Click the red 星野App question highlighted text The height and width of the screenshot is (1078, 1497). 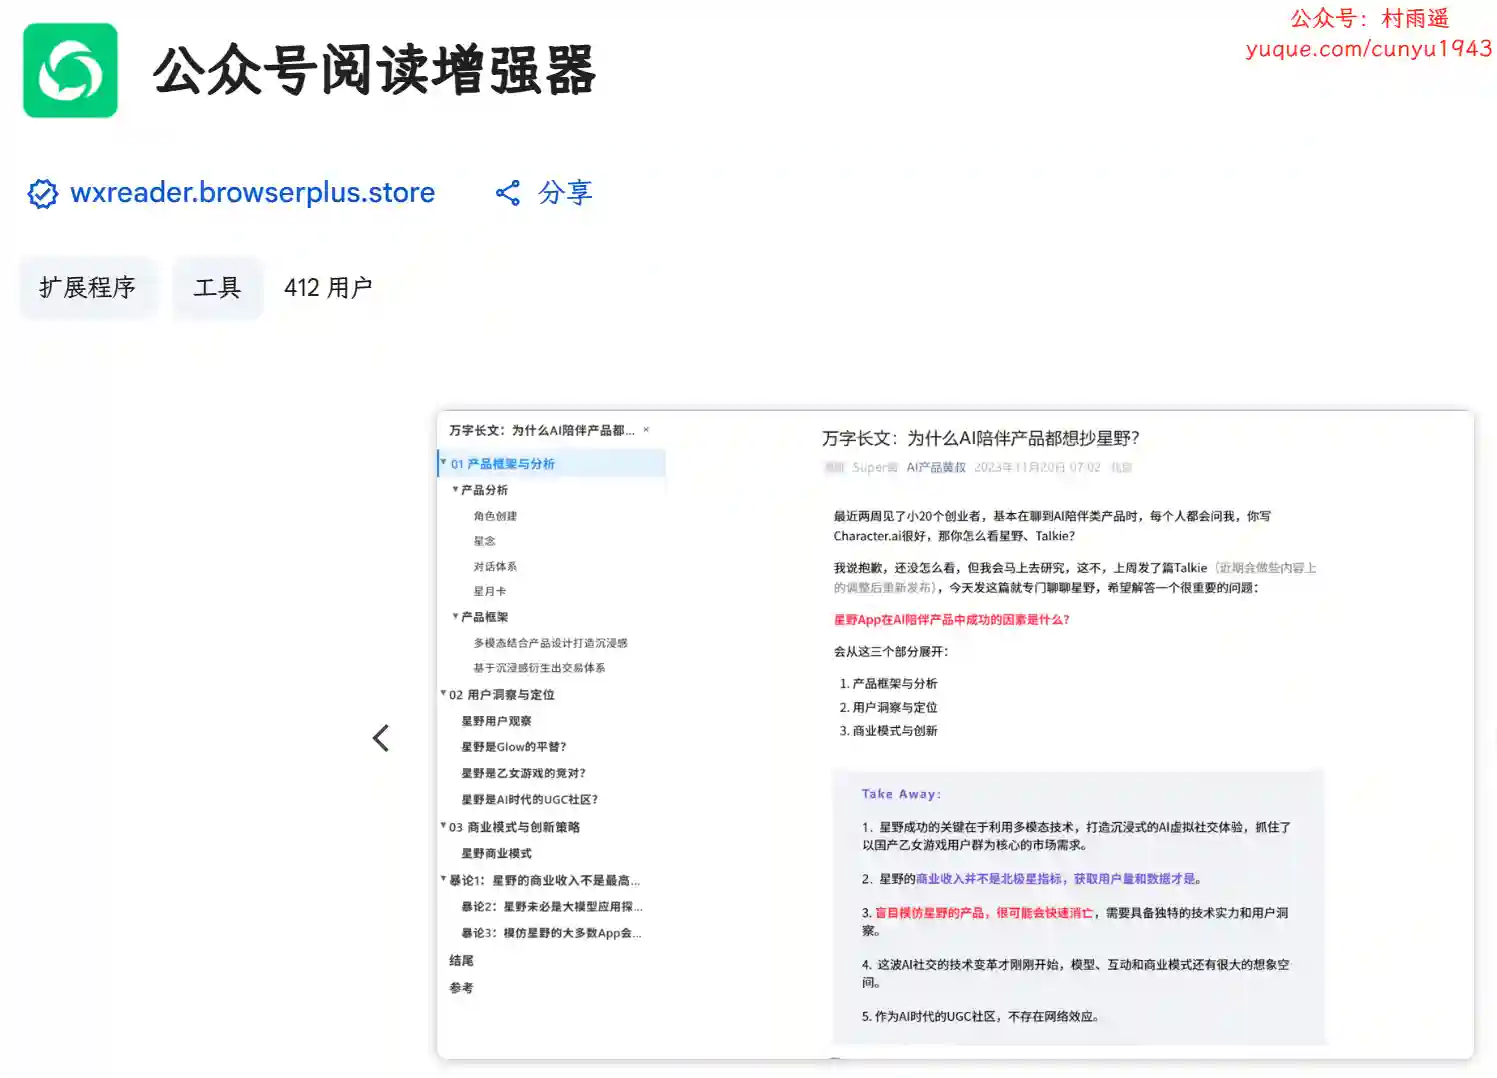click(951, 620)
